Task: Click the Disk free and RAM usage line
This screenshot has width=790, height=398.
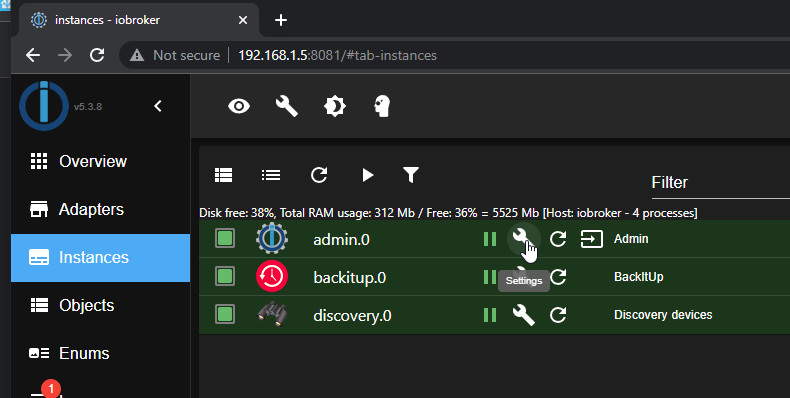Action: pos(448,213)
